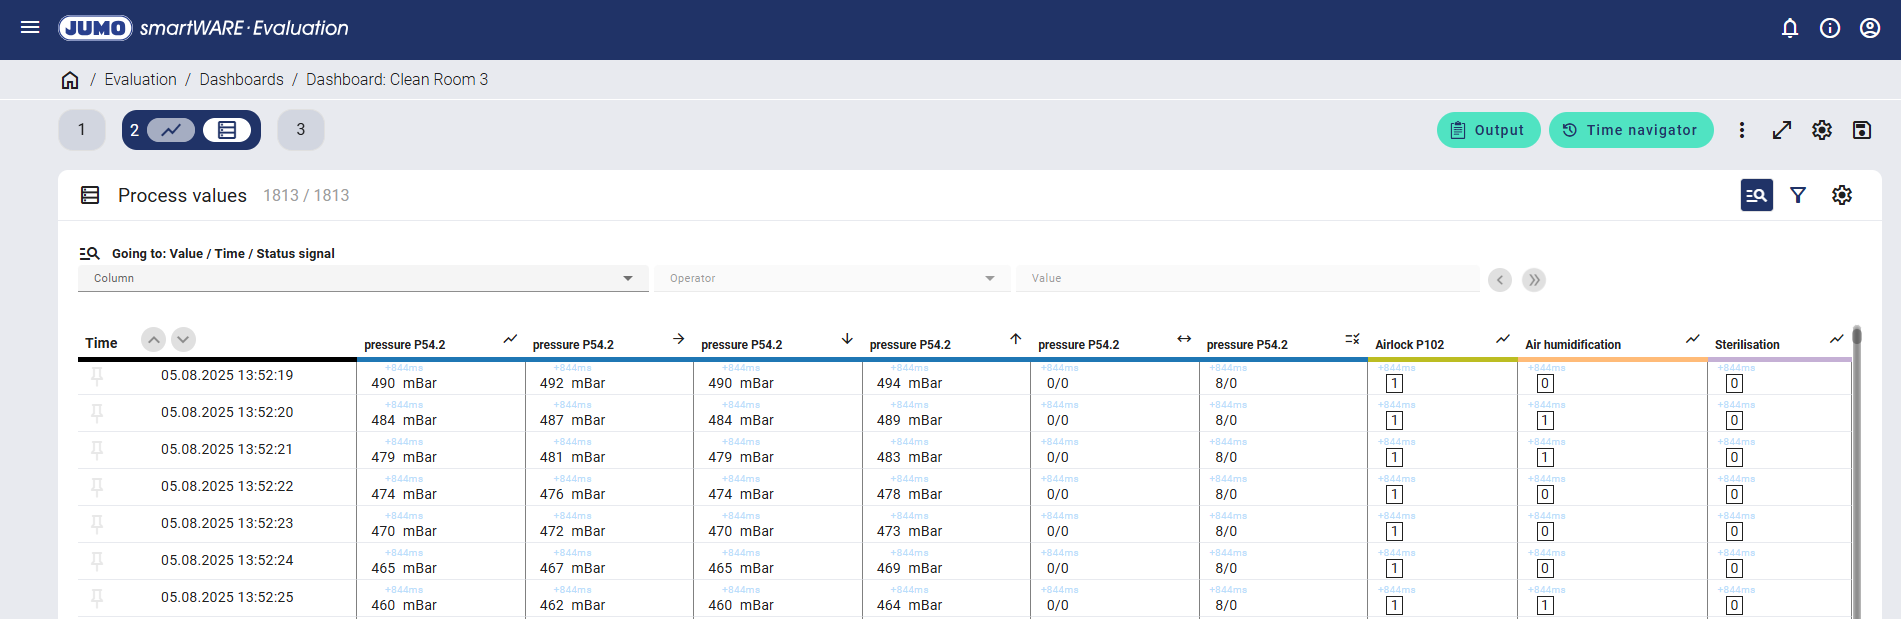Image resolution: width=1901 pixels, height=619 pixels.
Task: Open the Time navigator
Action: click(x=1631, y=130)
